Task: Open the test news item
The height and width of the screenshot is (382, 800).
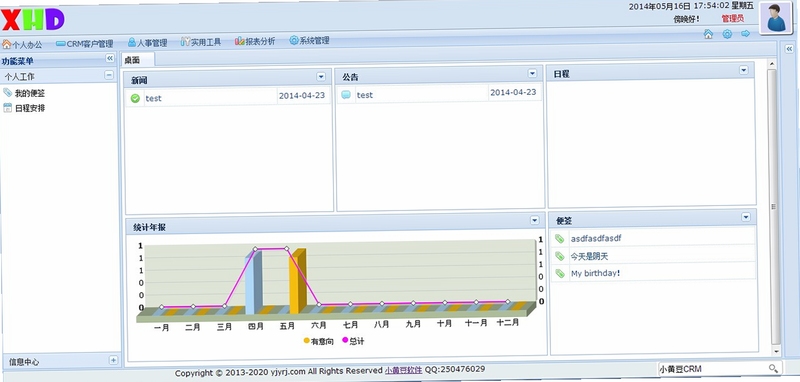Action: [153, 98]
